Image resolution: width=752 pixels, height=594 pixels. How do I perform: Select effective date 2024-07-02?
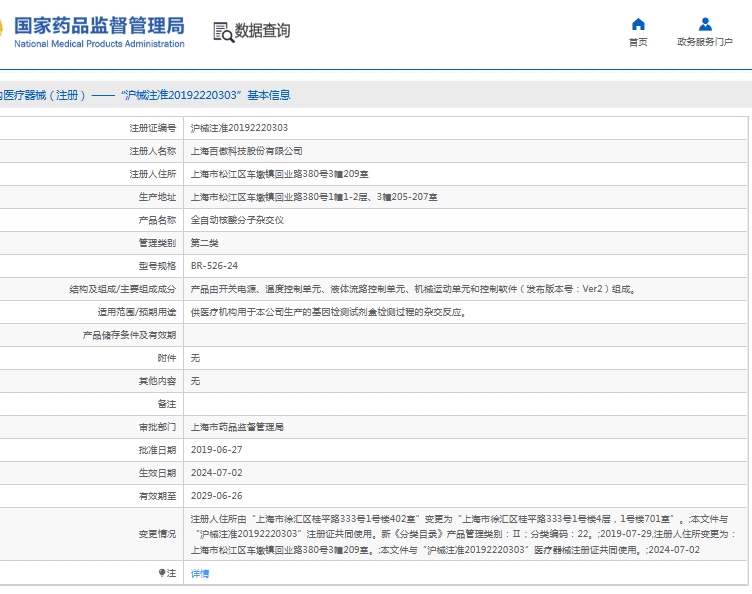tap(217, 473)
